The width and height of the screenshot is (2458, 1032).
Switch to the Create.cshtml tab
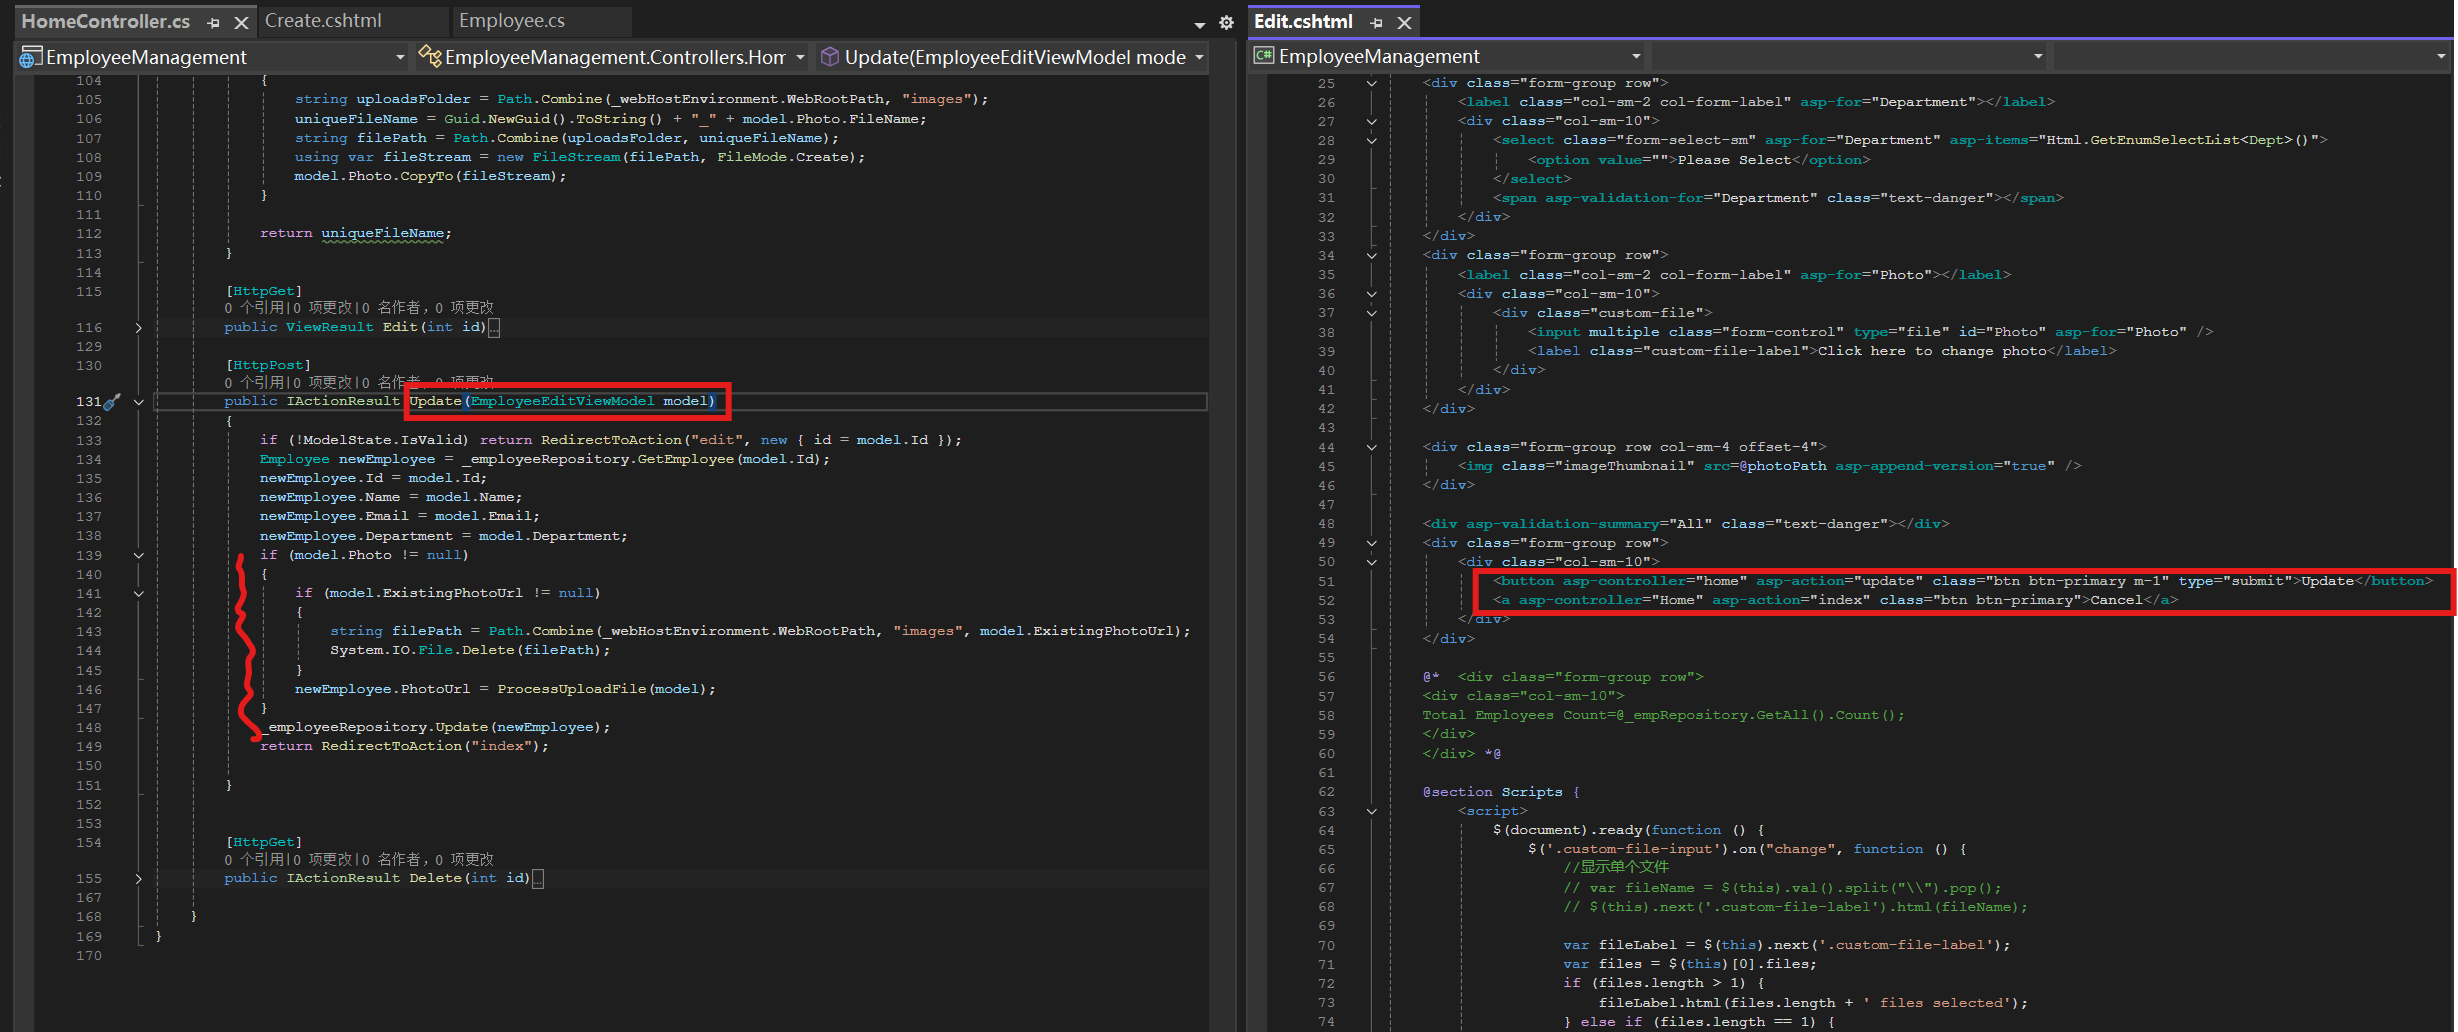tap(323, 21)
